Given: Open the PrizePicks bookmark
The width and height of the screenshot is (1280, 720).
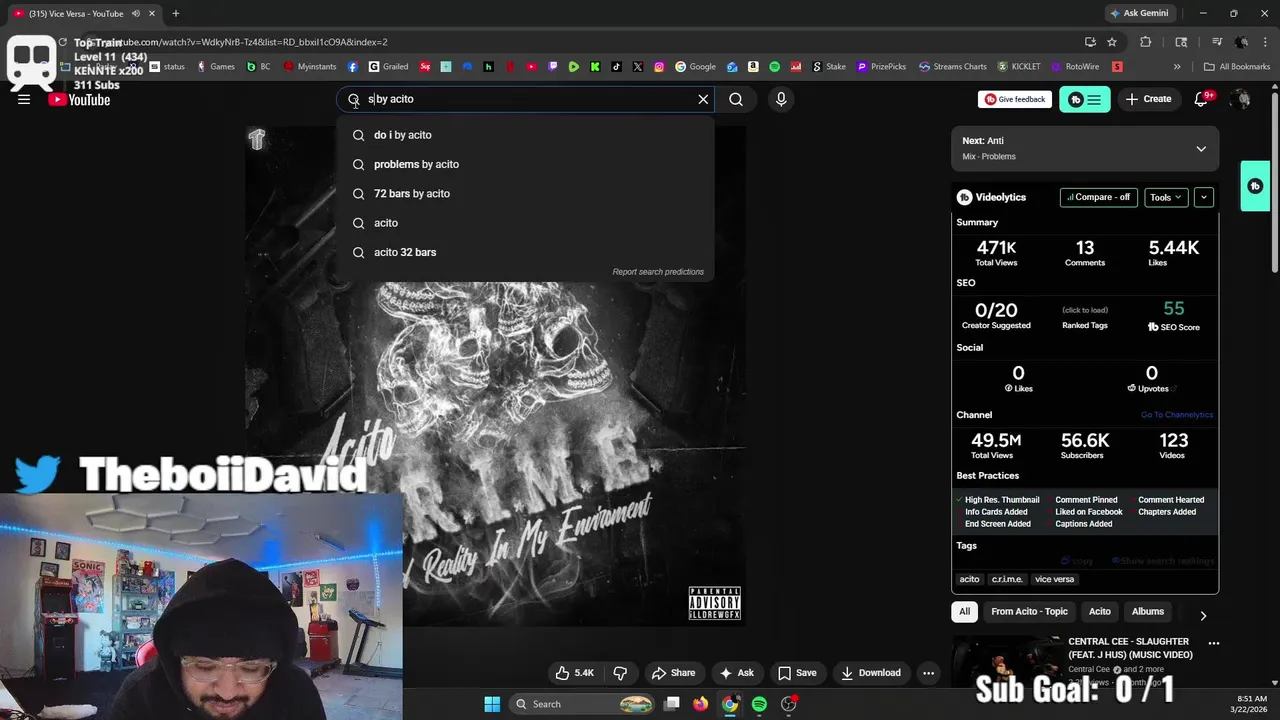Looking at the screenshot, I should [x=881, y=67].
